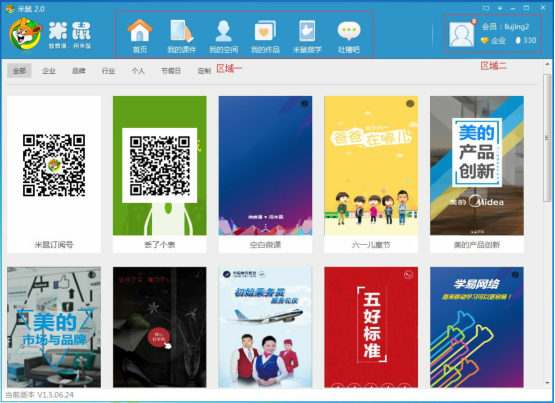The height and width of the screenshot is (403, 555).
Task: Click the corner music icon on 六一儿童节 card
Action: click(x=410, y=103)
